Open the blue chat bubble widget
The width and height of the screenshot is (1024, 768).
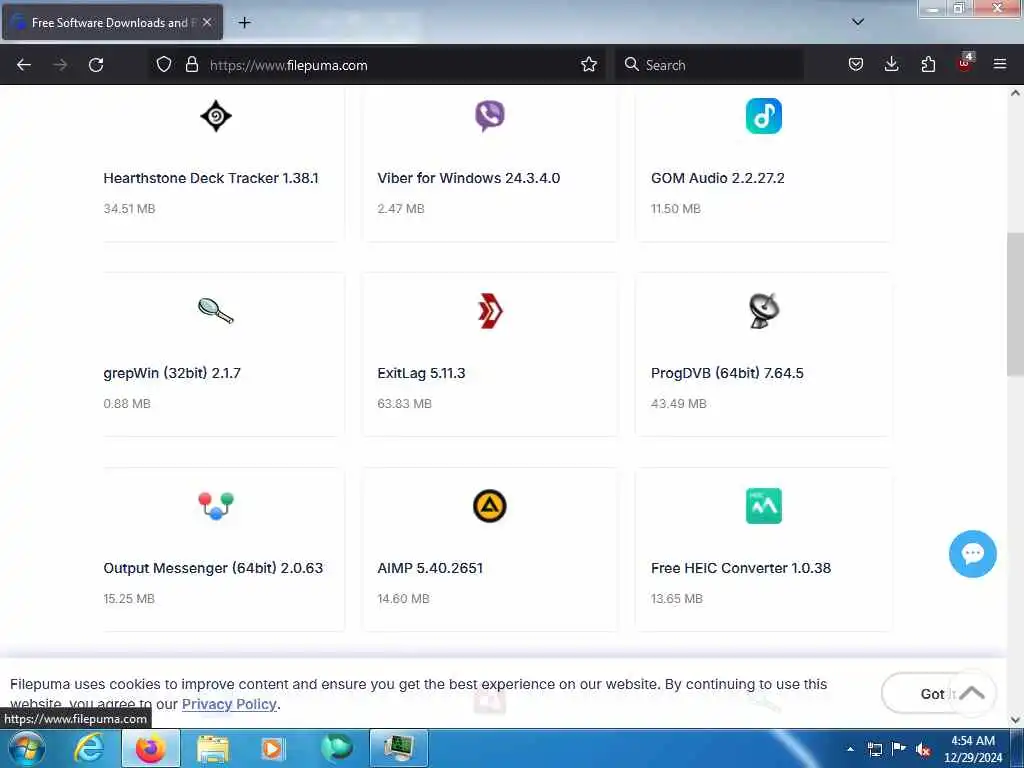click(972, 554)
